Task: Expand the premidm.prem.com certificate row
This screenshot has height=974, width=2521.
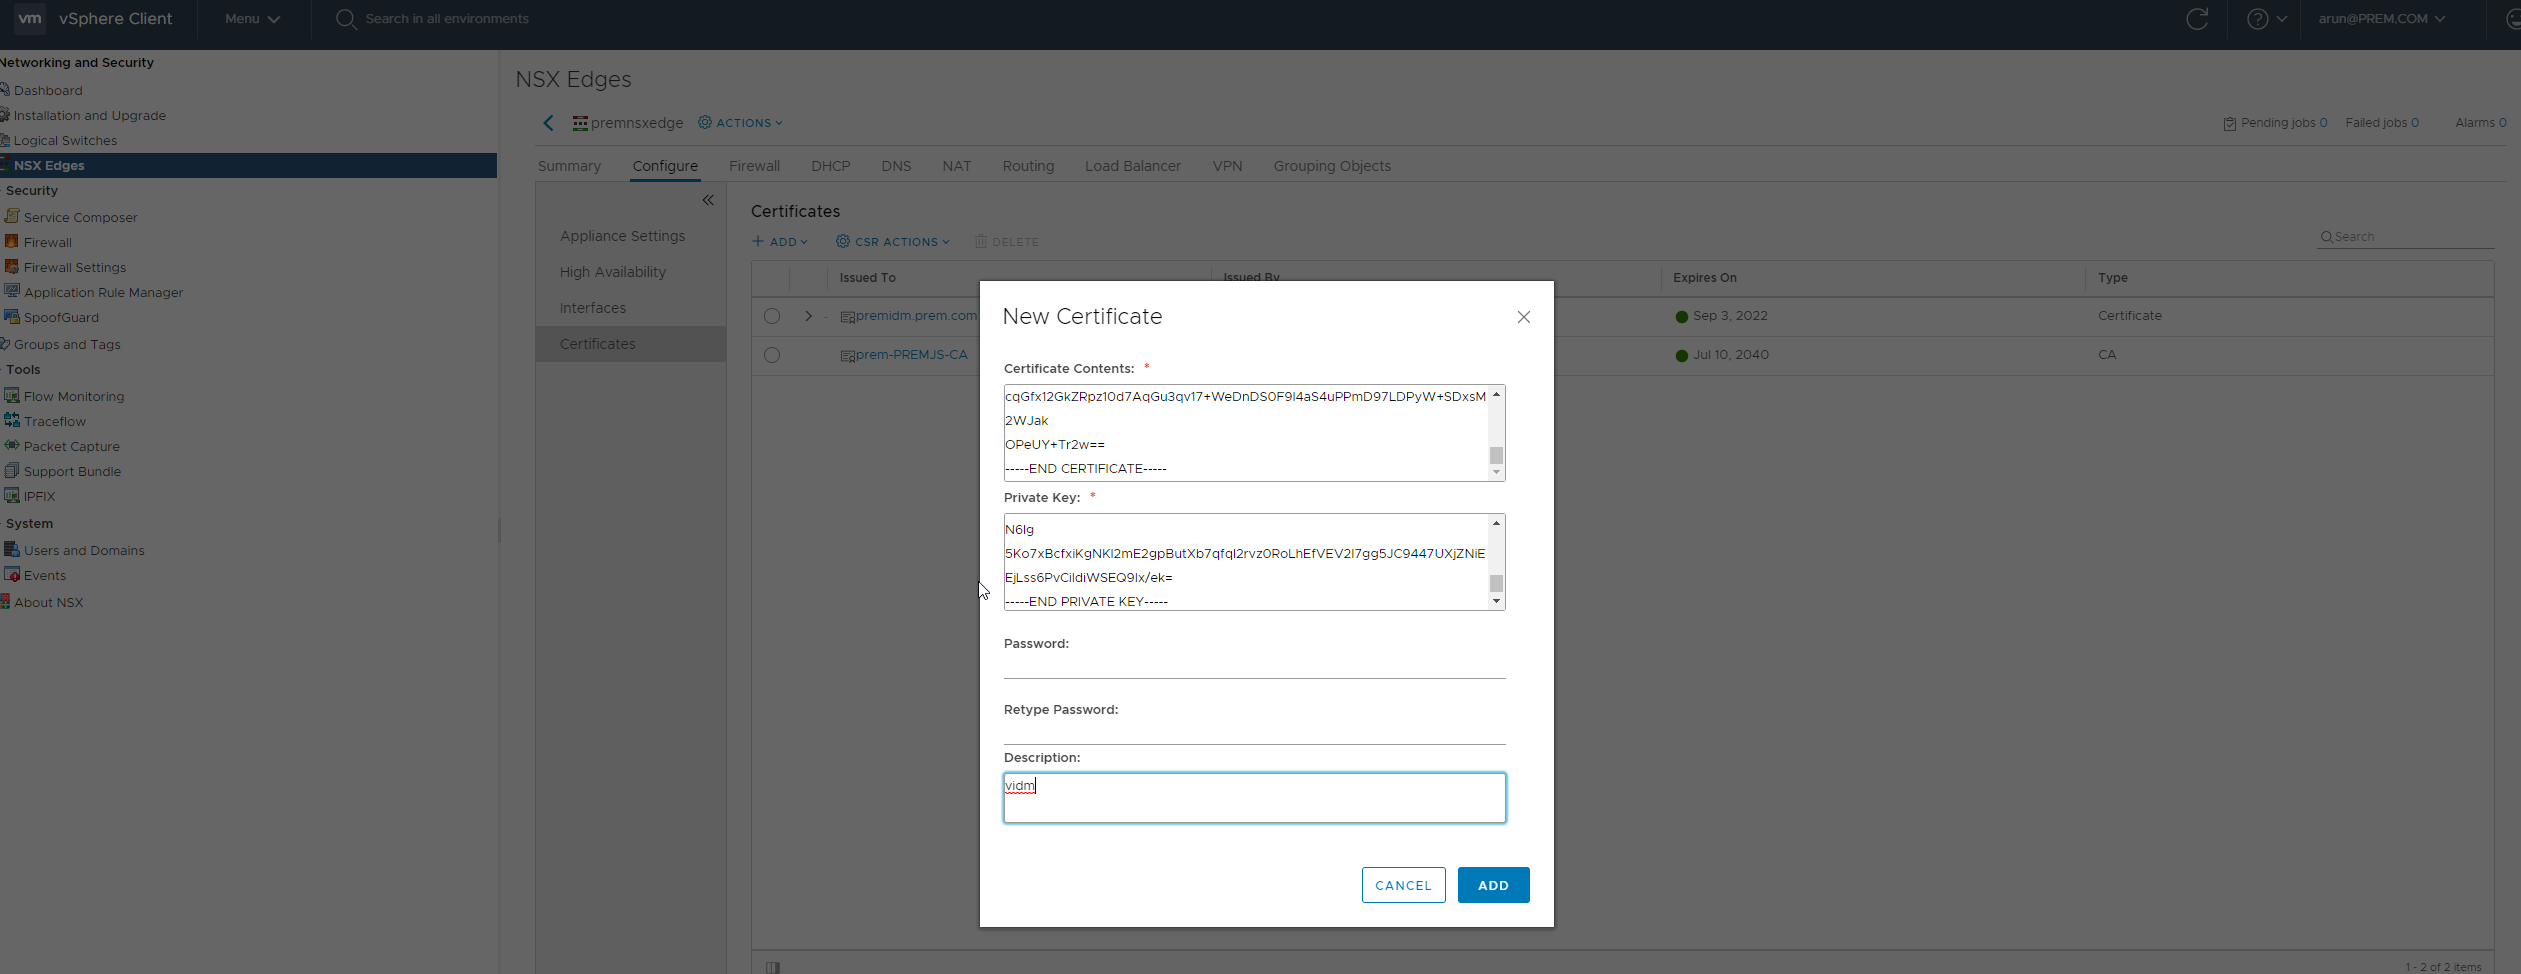Action: coord(808,316)
